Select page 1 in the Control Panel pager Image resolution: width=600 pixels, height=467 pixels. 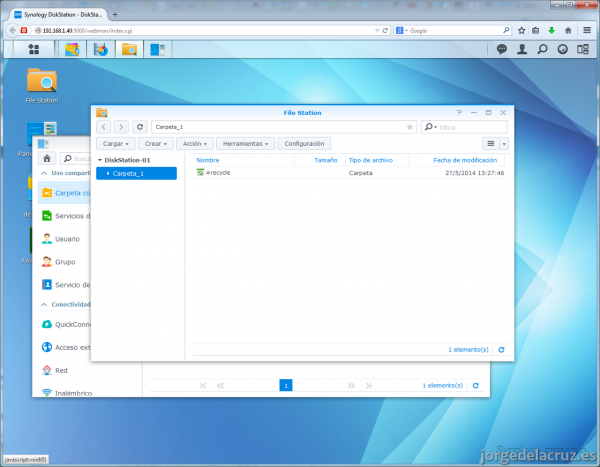(286, 385)
